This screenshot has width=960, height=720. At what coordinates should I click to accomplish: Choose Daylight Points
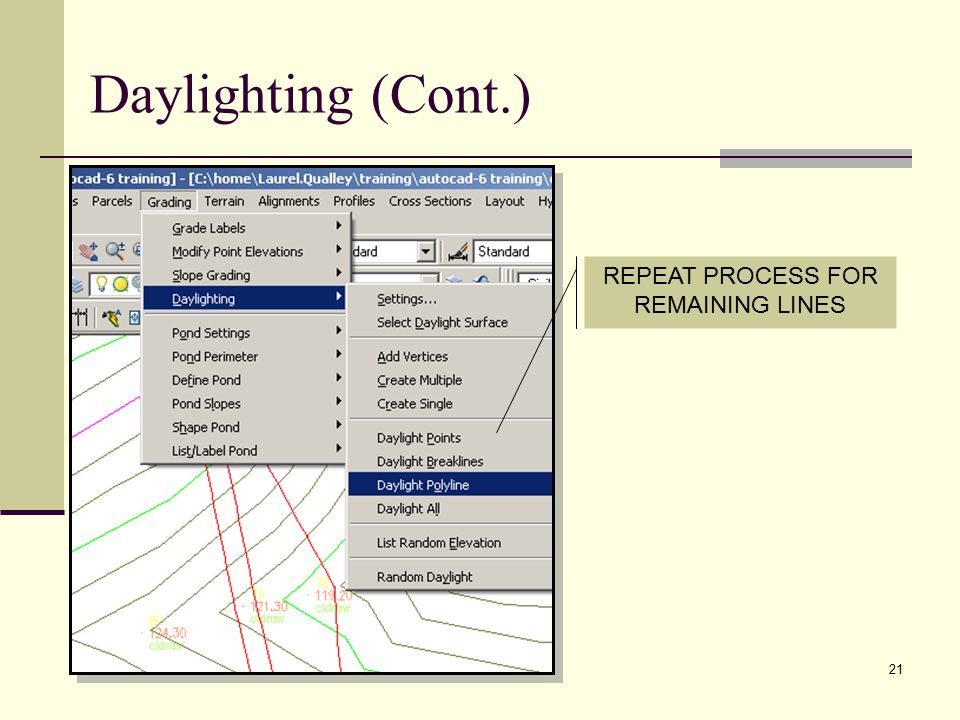pos(451,438)
